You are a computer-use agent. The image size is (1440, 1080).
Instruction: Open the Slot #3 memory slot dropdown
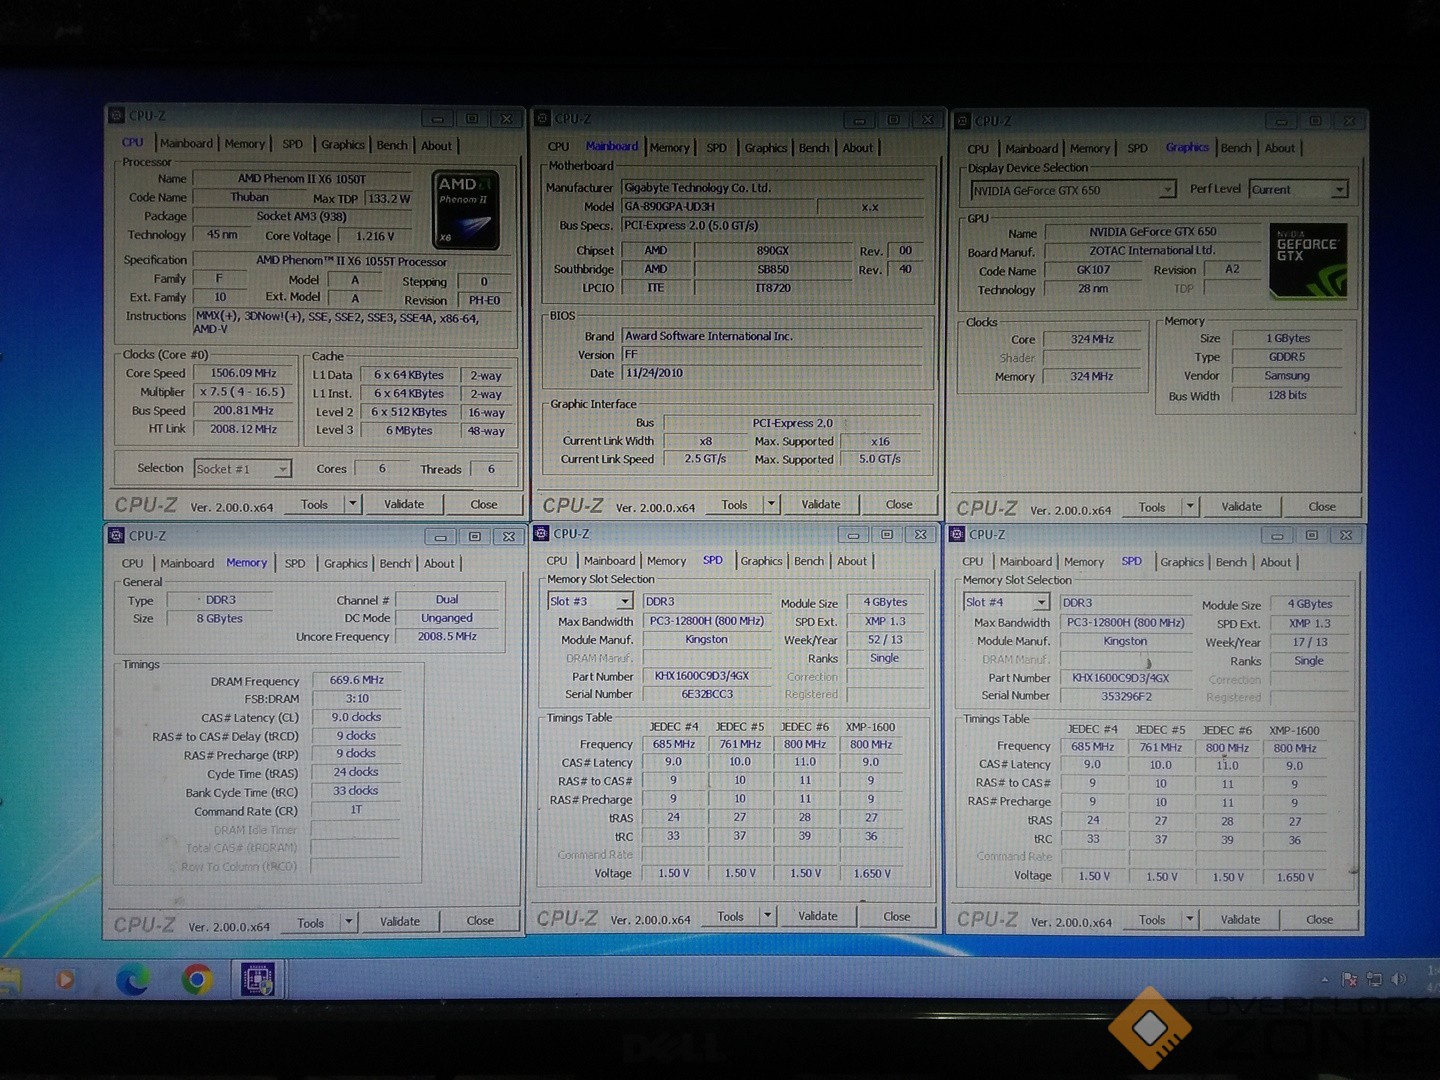pos(590,601)
